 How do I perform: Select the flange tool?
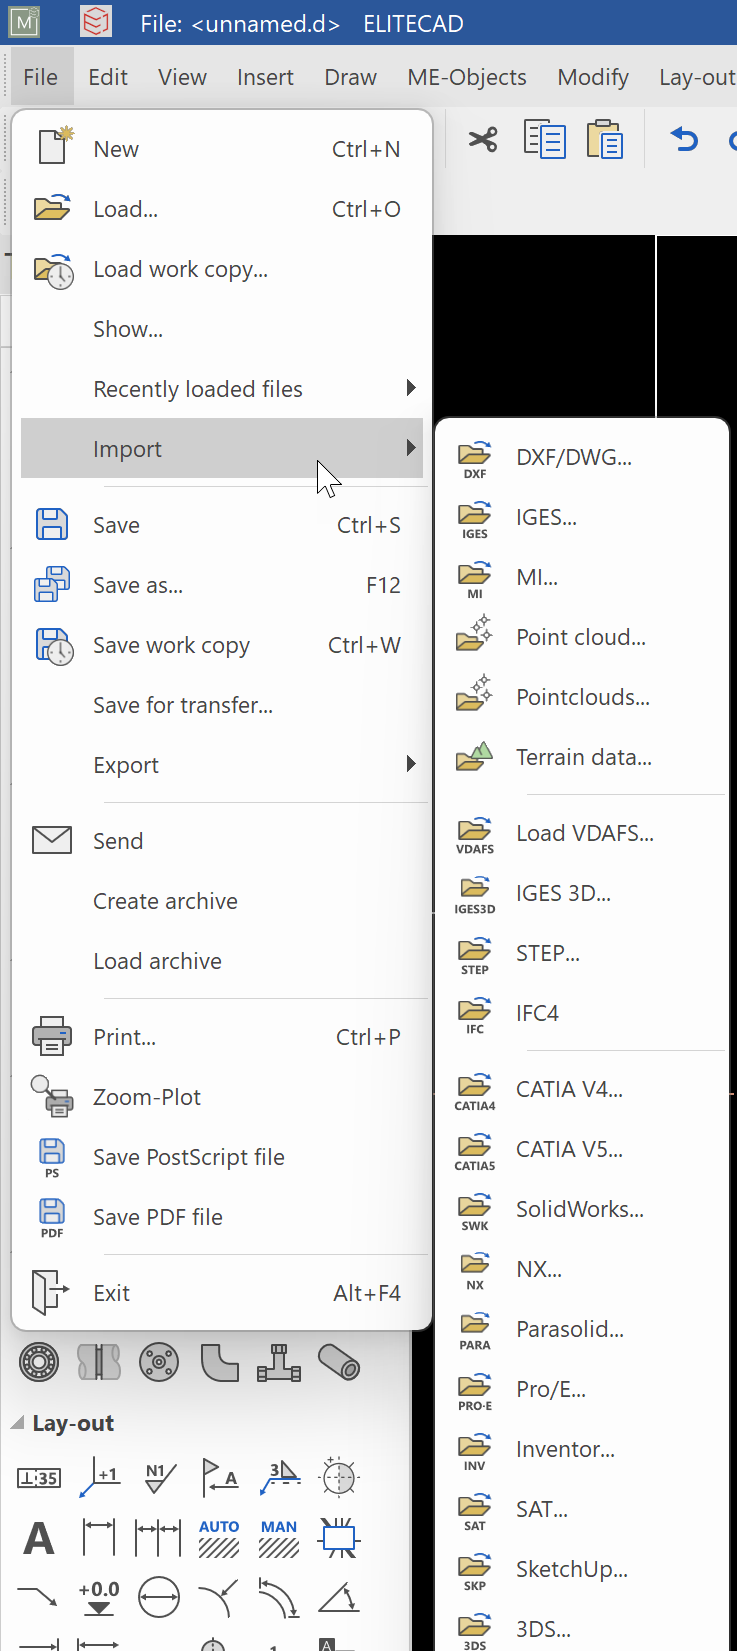(x=158, y=1361)
